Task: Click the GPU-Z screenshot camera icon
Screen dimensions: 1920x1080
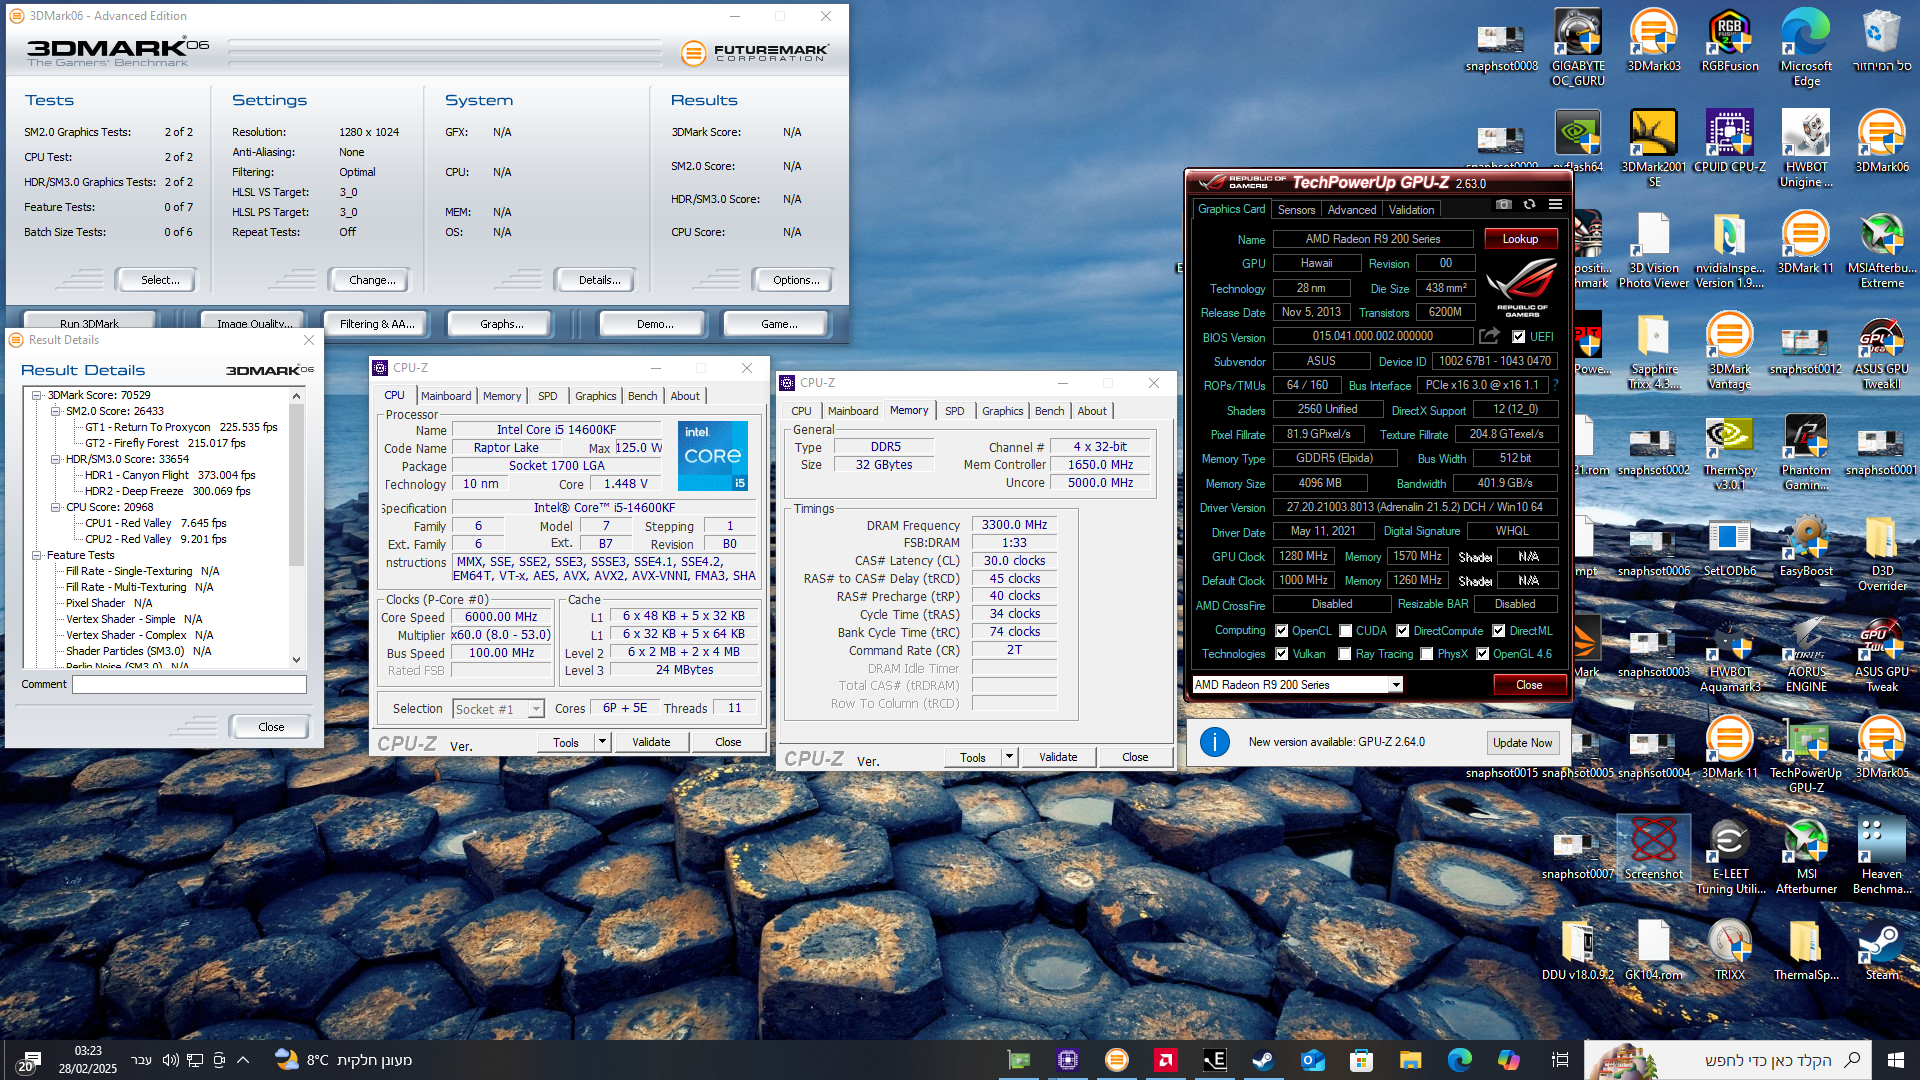Action: tap(1503, 205)
